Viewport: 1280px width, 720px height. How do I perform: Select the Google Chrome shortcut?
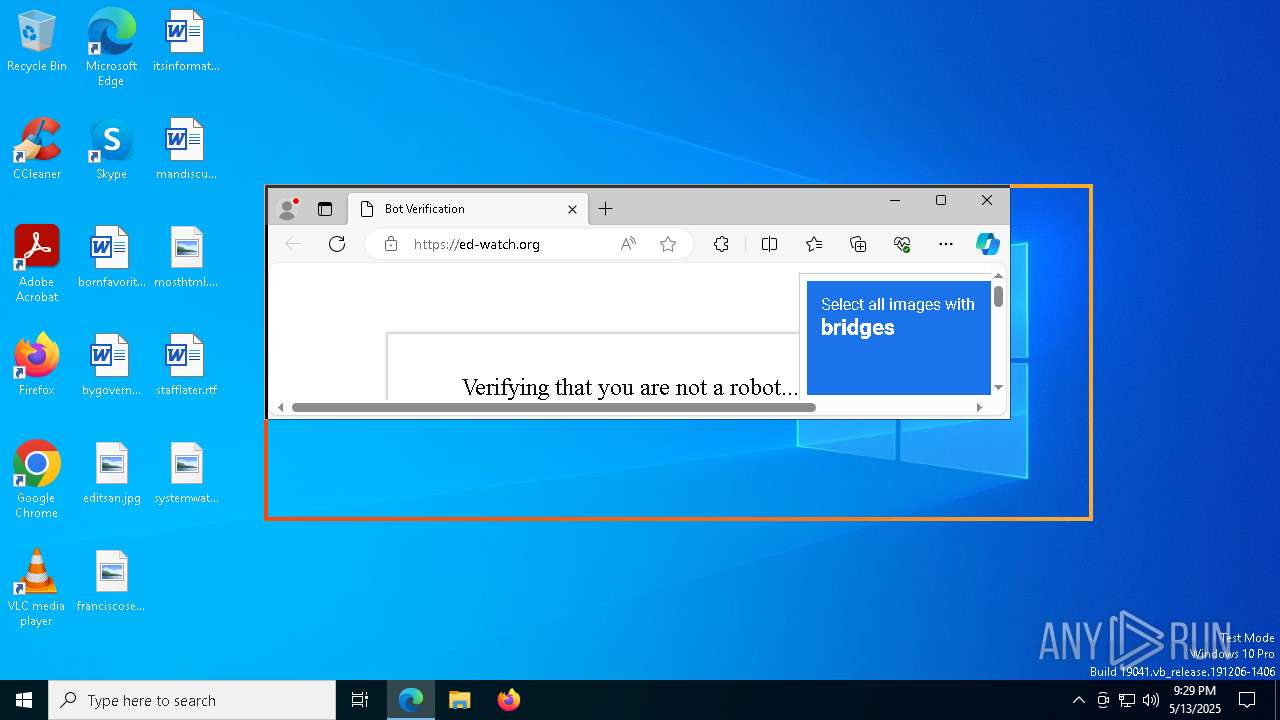[37, 479]
